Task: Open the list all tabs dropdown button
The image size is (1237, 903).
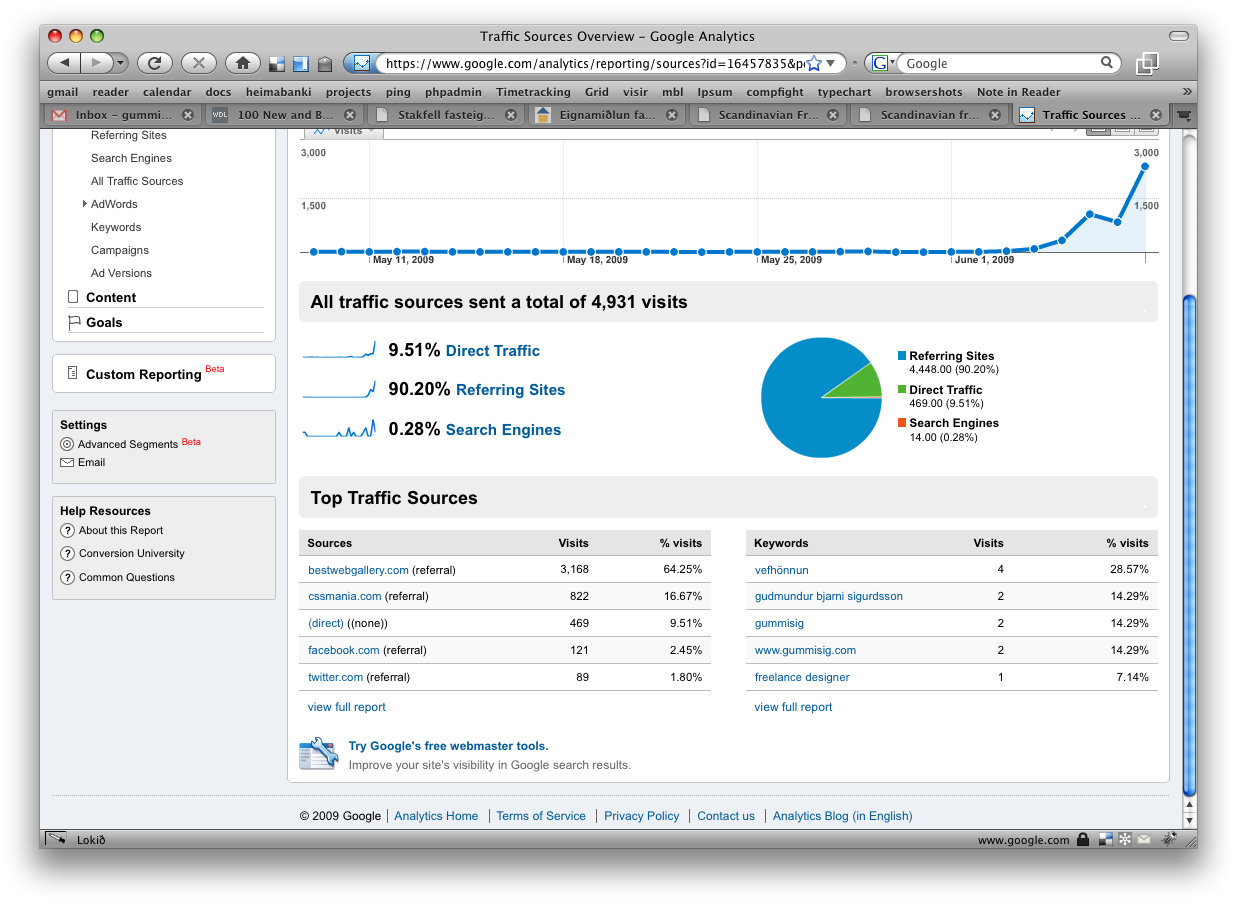Action: click(1184, 115)
